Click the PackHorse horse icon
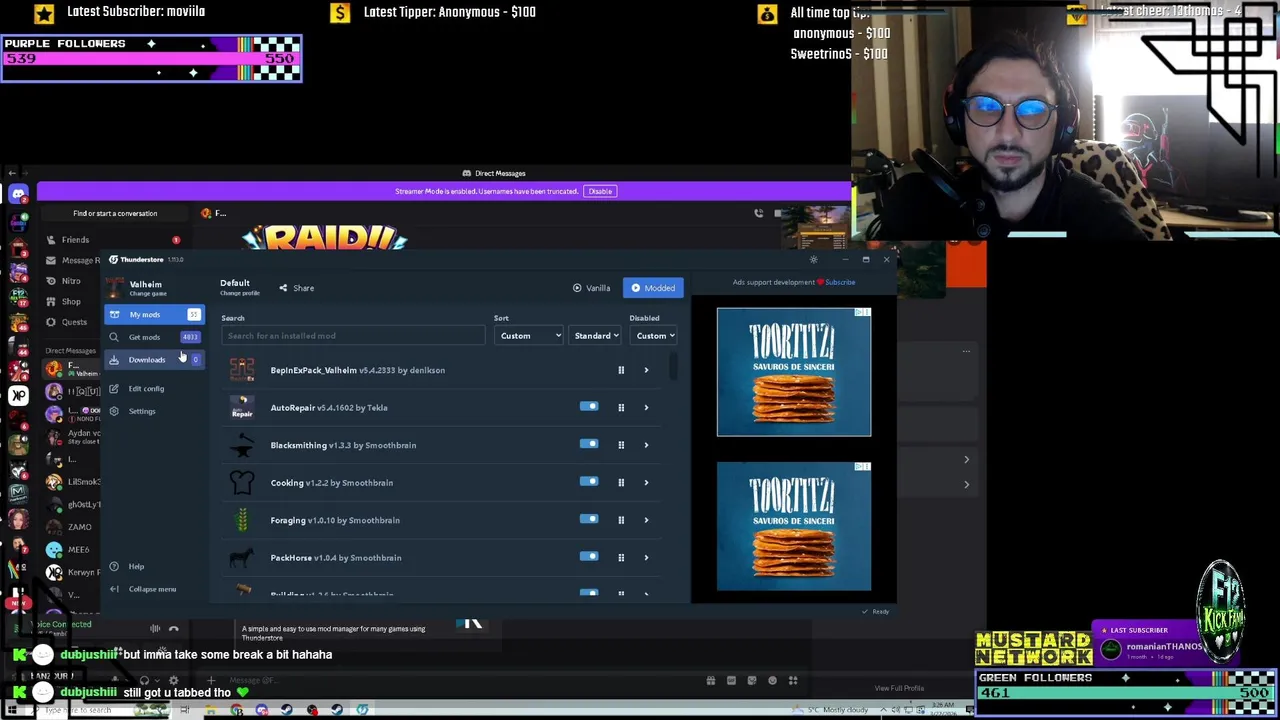 point(242,557)
